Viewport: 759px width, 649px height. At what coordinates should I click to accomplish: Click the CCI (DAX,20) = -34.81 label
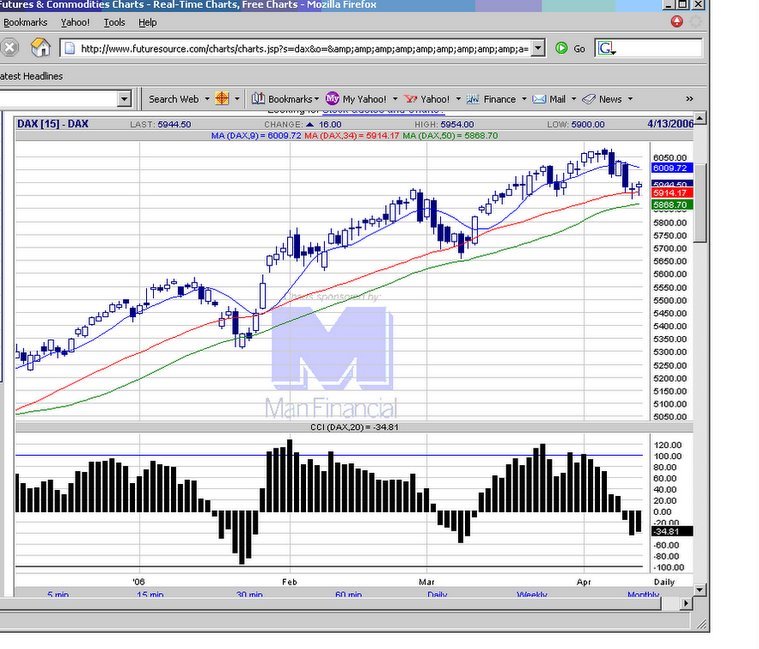pos(354,427)
